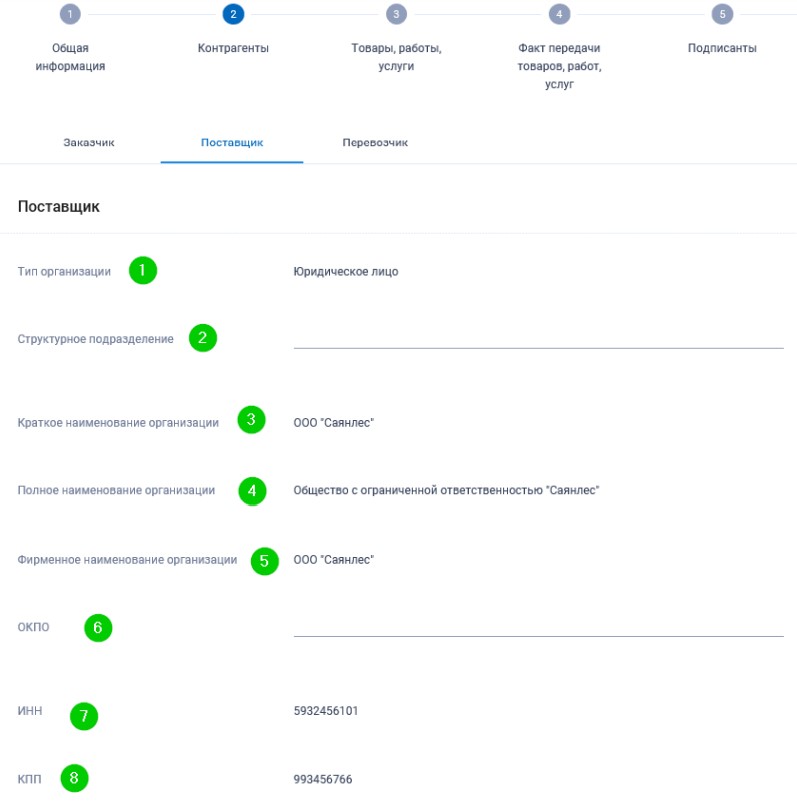
Task: Click the Юридическое лицо organization type value
Action: pyautogui.click(x=346, y=272)
